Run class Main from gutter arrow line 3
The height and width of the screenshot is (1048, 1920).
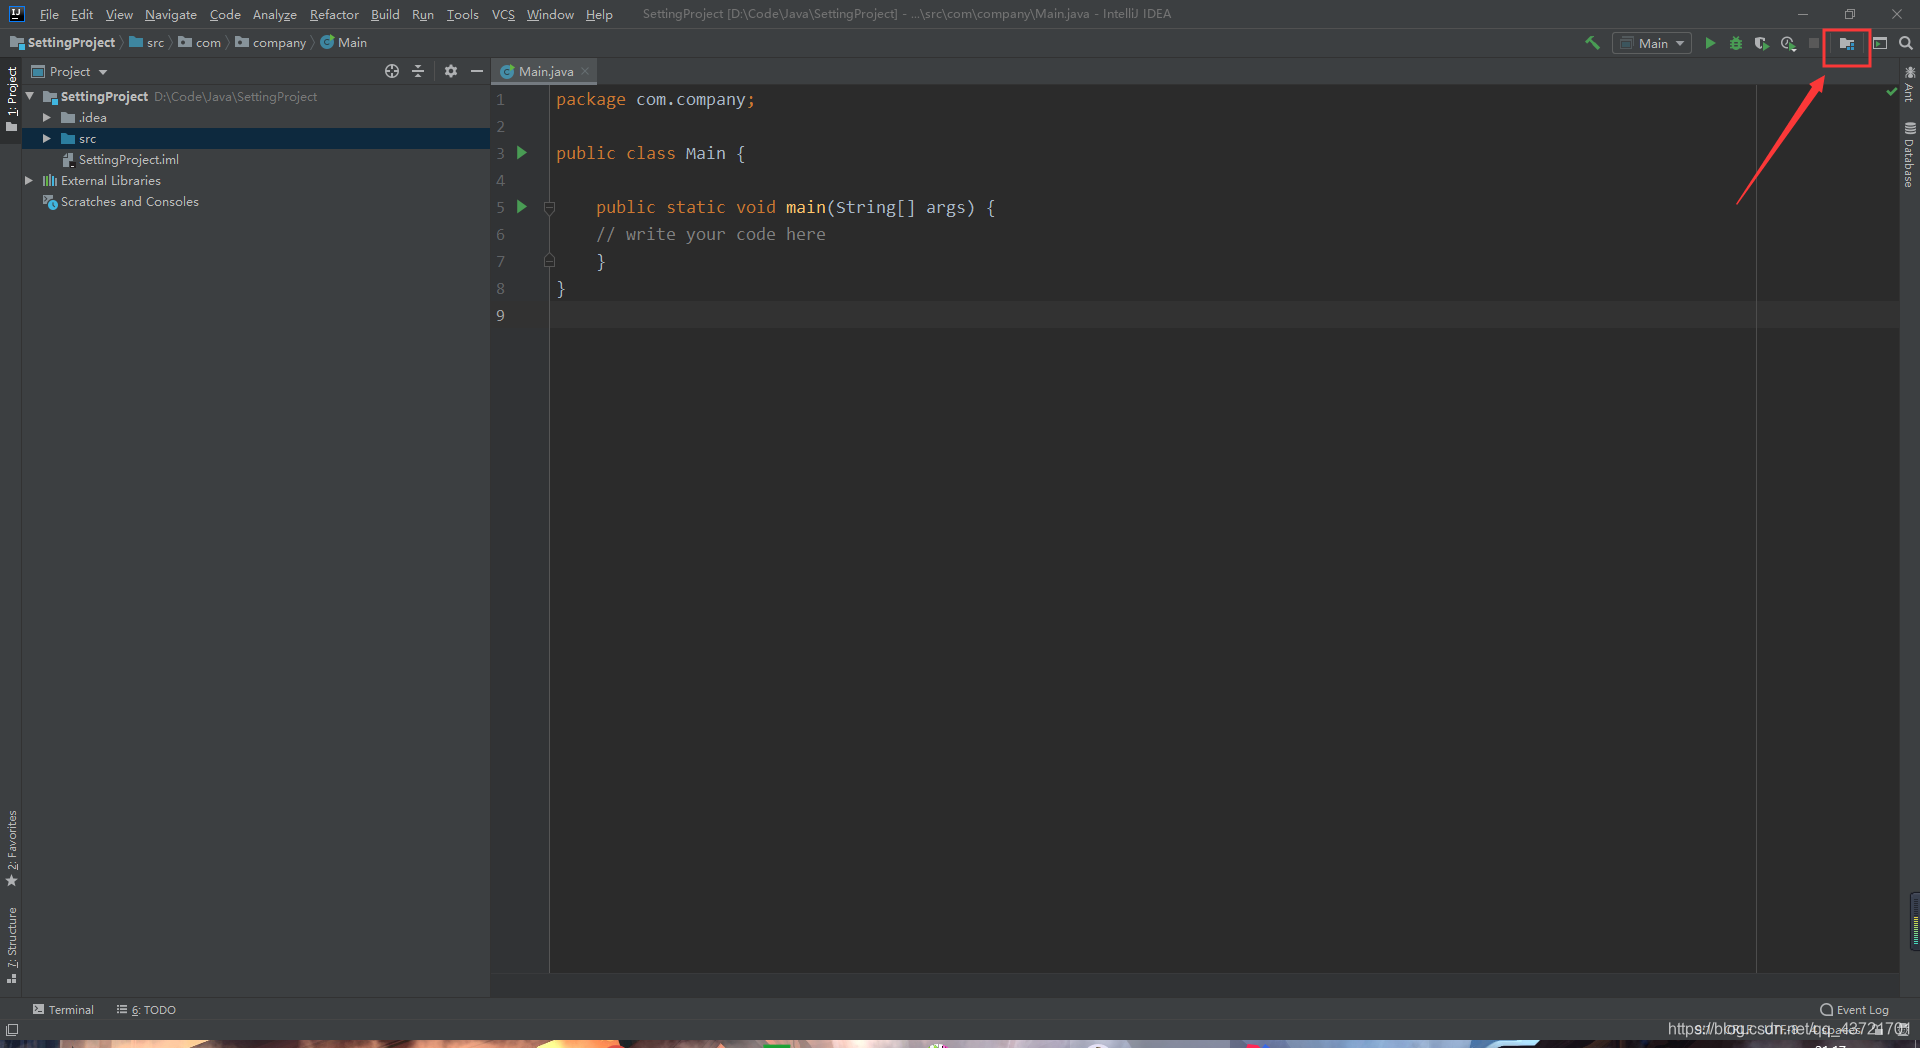coord(521,153)
